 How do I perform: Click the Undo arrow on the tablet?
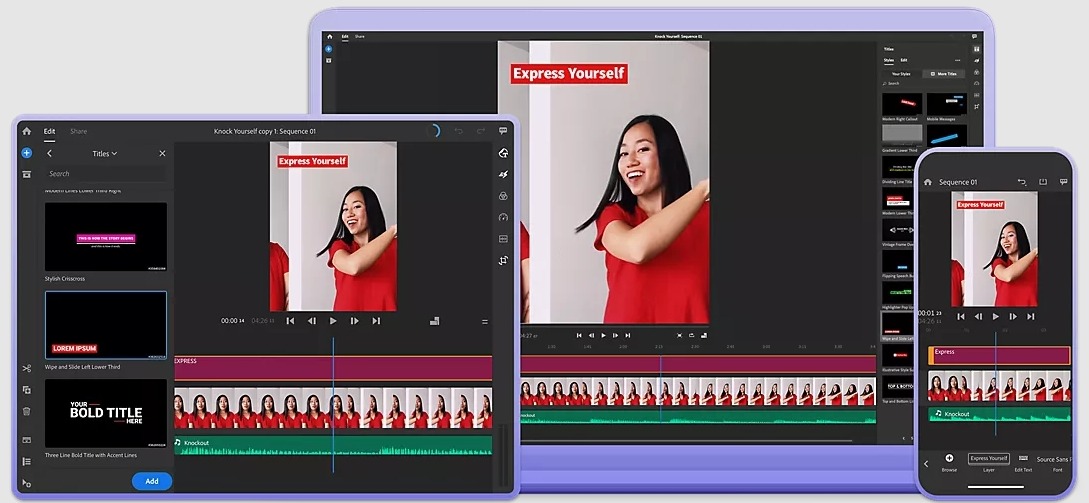[x=459, y=131]
